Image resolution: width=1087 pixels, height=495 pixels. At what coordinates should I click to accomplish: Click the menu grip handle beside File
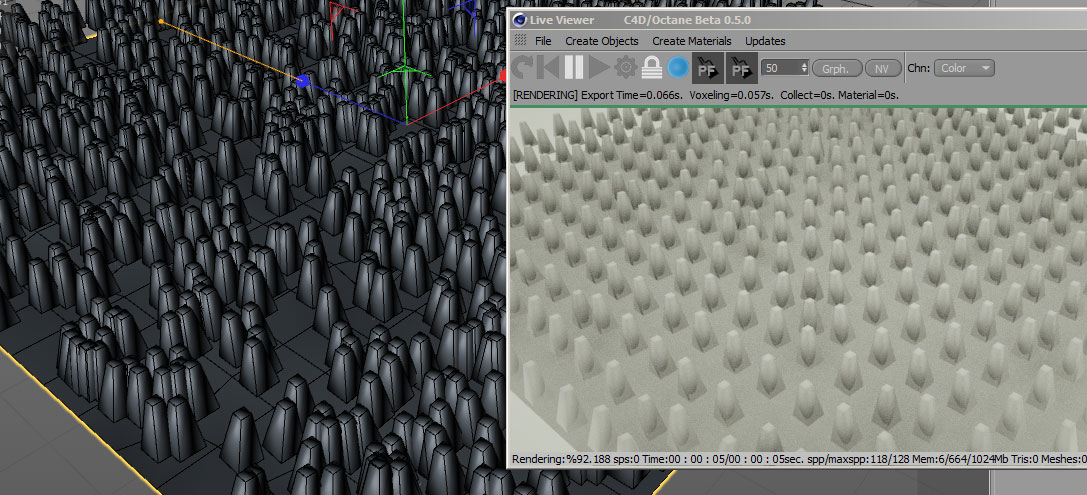click(520, 41)
